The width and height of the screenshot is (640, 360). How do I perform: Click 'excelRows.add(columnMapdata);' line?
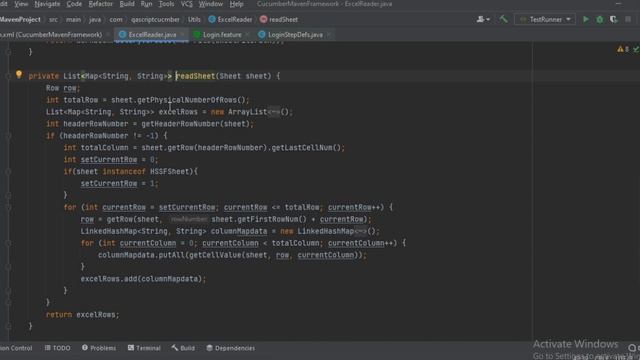[x=143, y=279]
